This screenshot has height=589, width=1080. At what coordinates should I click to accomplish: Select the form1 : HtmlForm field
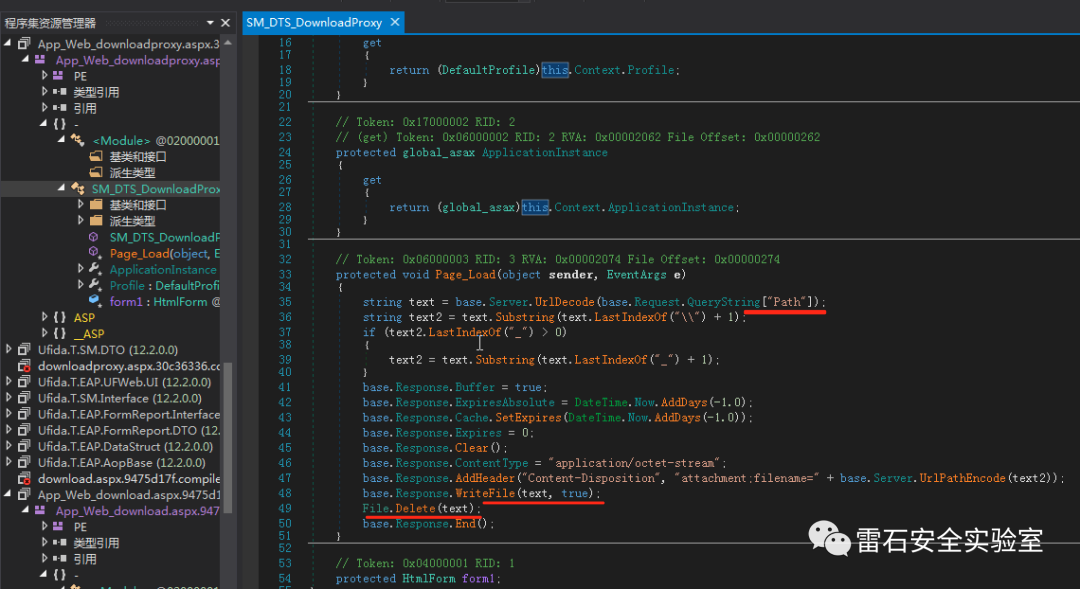pyautogui.click(x=165, y=302)
